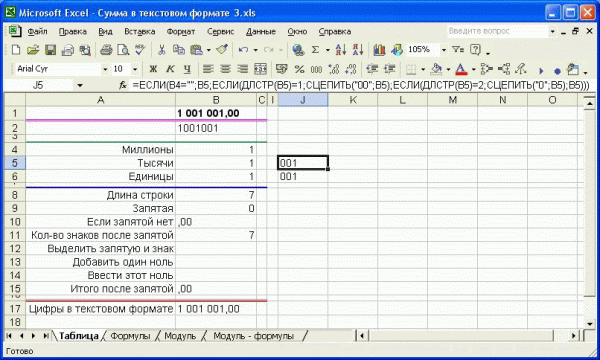This screenshot has height=360, width=600.
Task: Click the AutoSum sigma icon
Action: pos(315,50)
